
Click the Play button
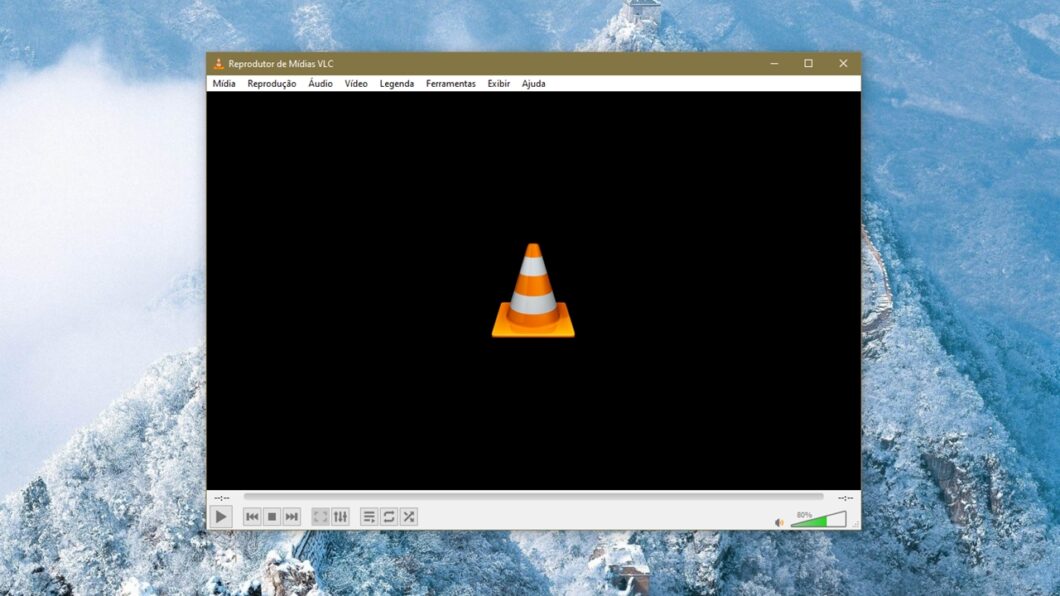pos(222,517)
